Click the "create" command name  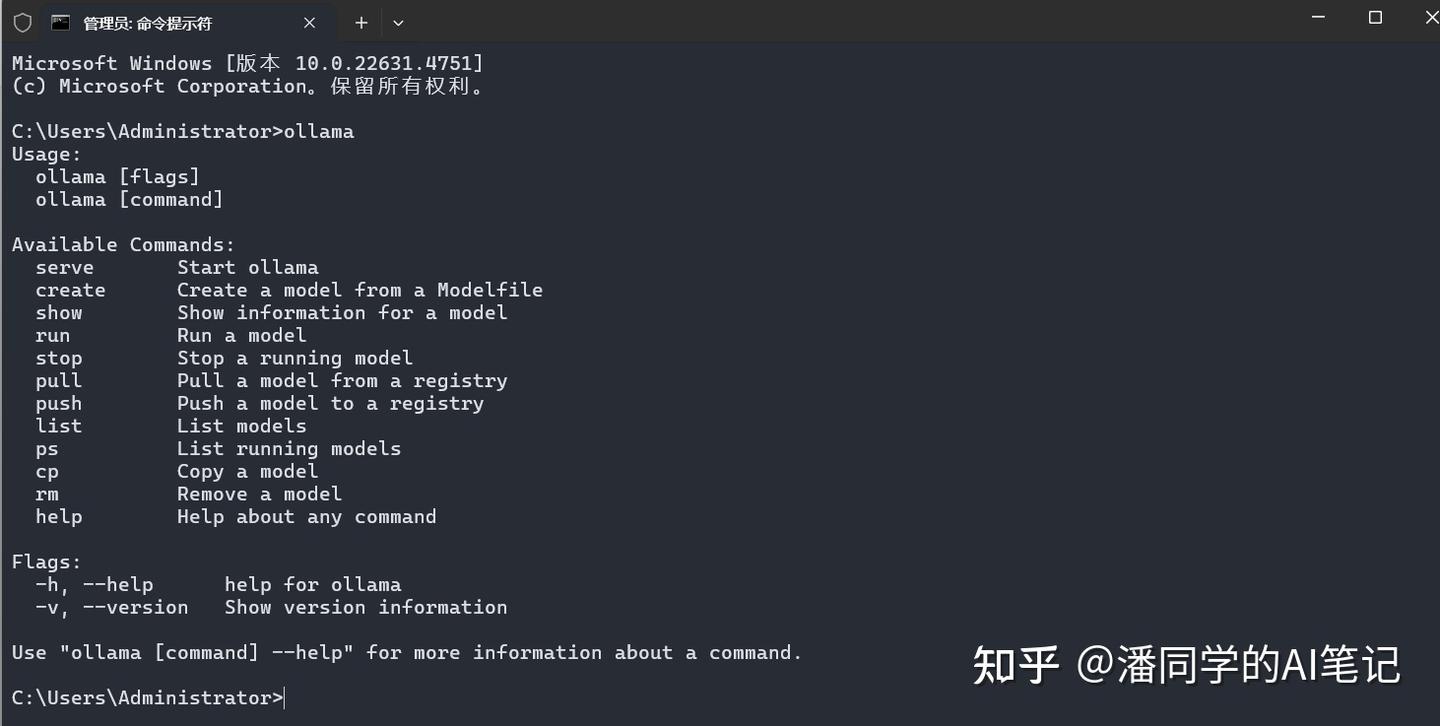coord(70,290)
